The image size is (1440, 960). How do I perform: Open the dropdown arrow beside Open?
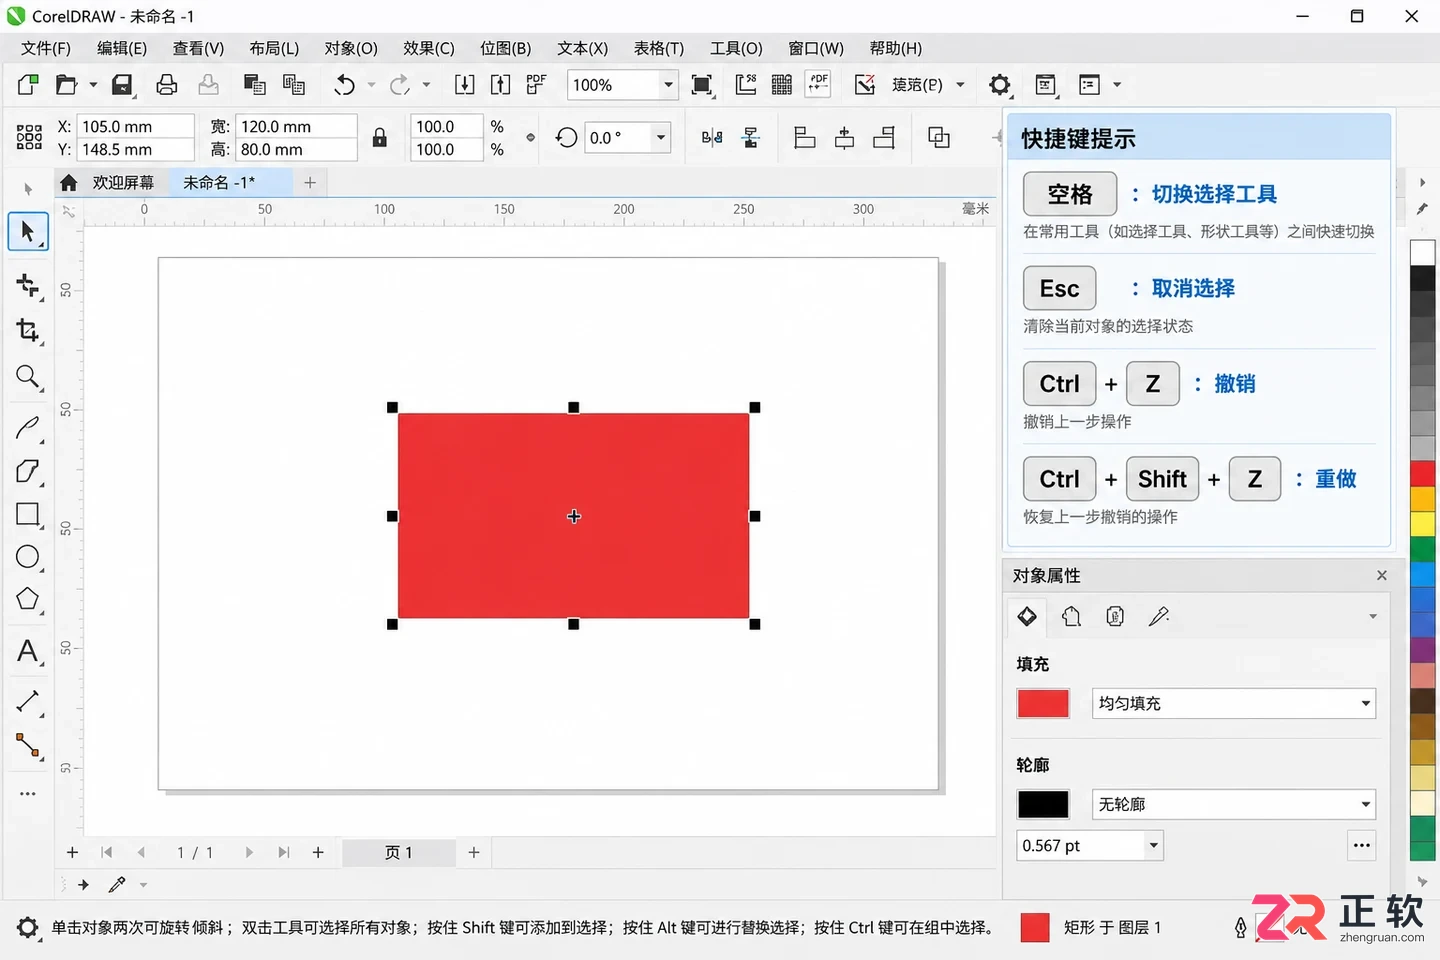93,85
